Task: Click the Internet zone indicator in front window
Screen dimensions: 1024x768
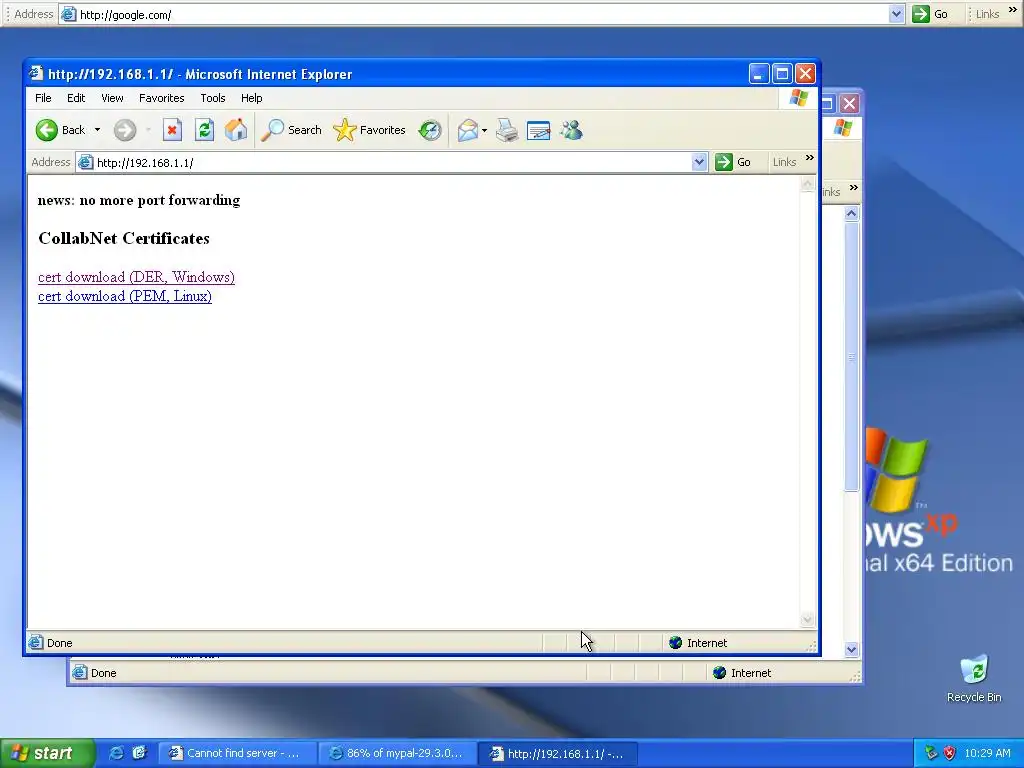Action: [698, 643]
